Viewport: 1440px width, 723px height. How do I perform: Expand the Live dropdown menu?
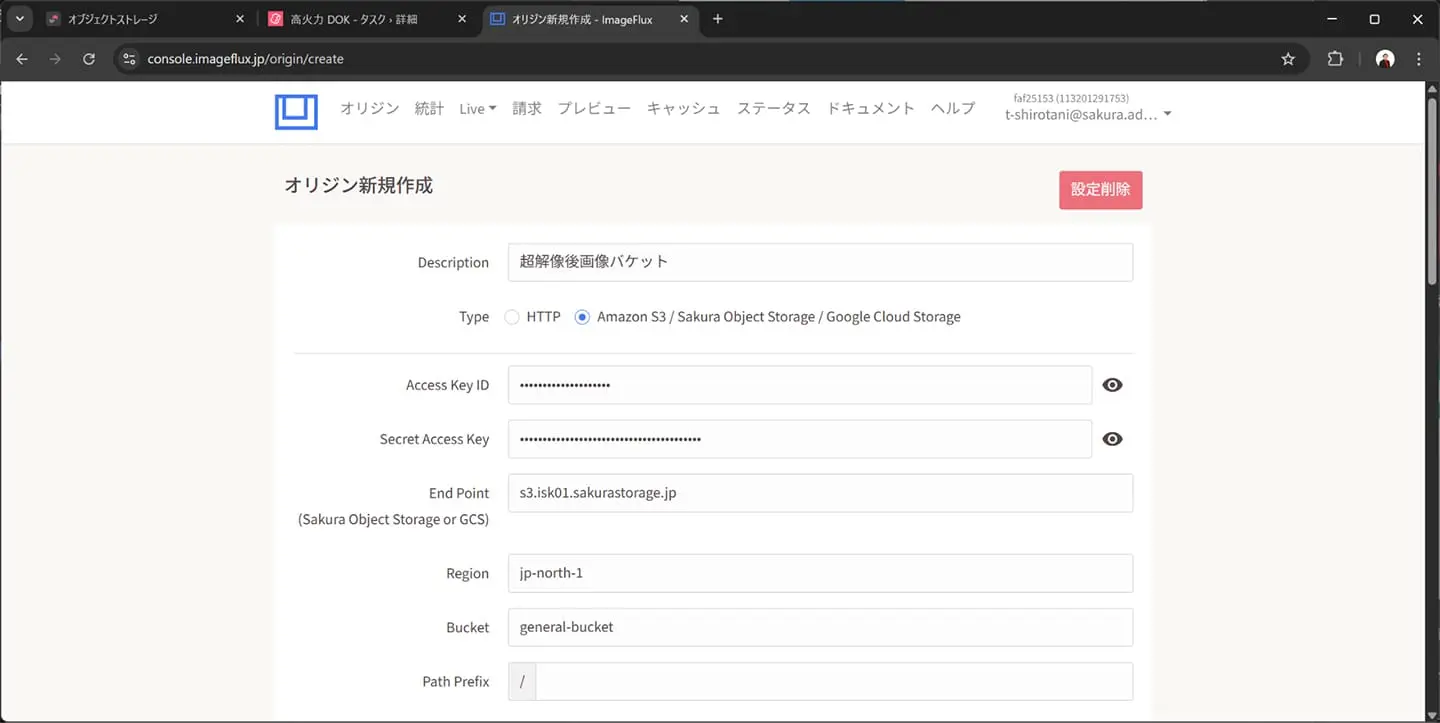pyautogui.click(x=477, y=109)
